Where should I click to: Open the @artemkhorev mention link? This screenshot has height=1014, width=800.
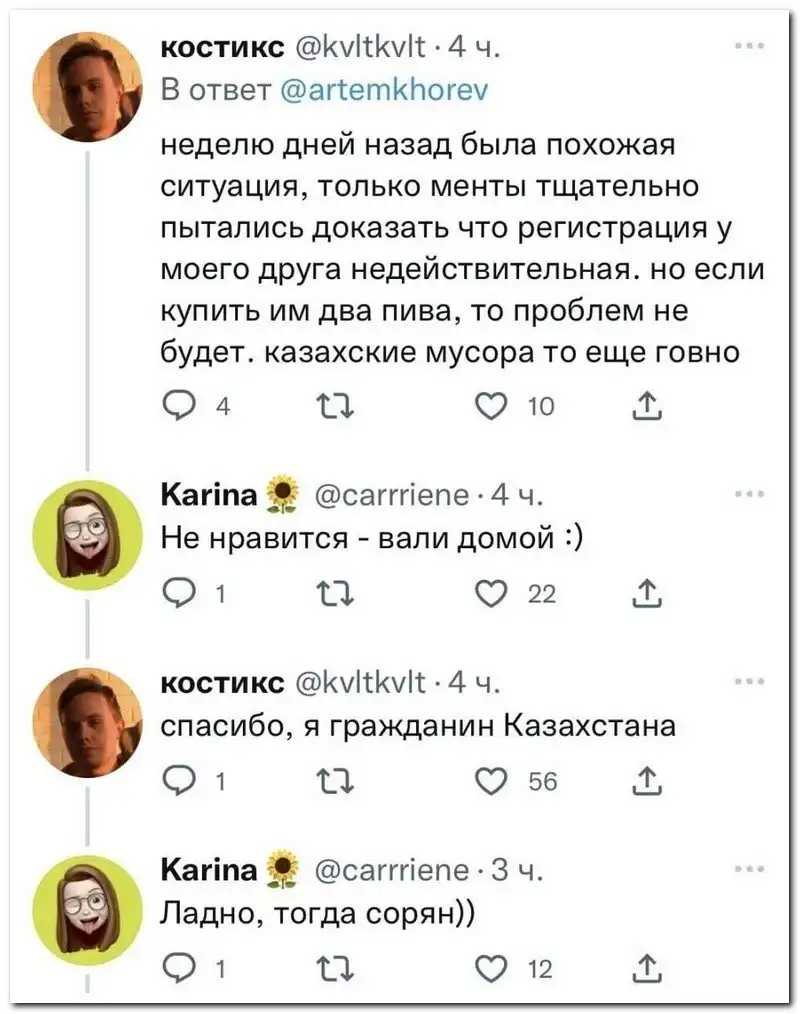click(x=380, y=91)
